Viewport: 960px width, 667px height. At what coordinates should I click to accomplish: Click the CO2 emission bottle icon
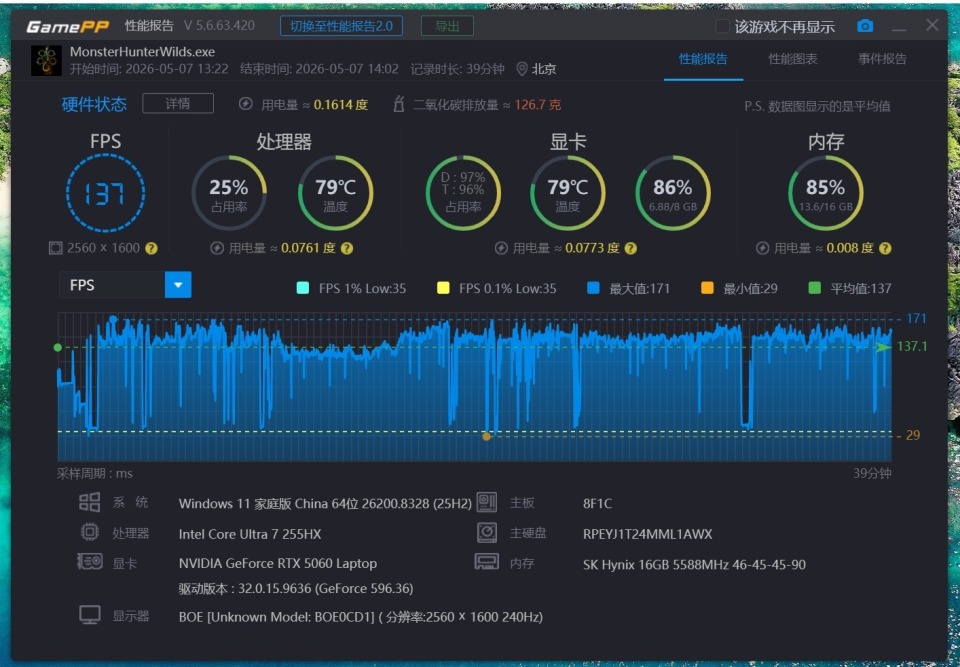click(398, 104)
